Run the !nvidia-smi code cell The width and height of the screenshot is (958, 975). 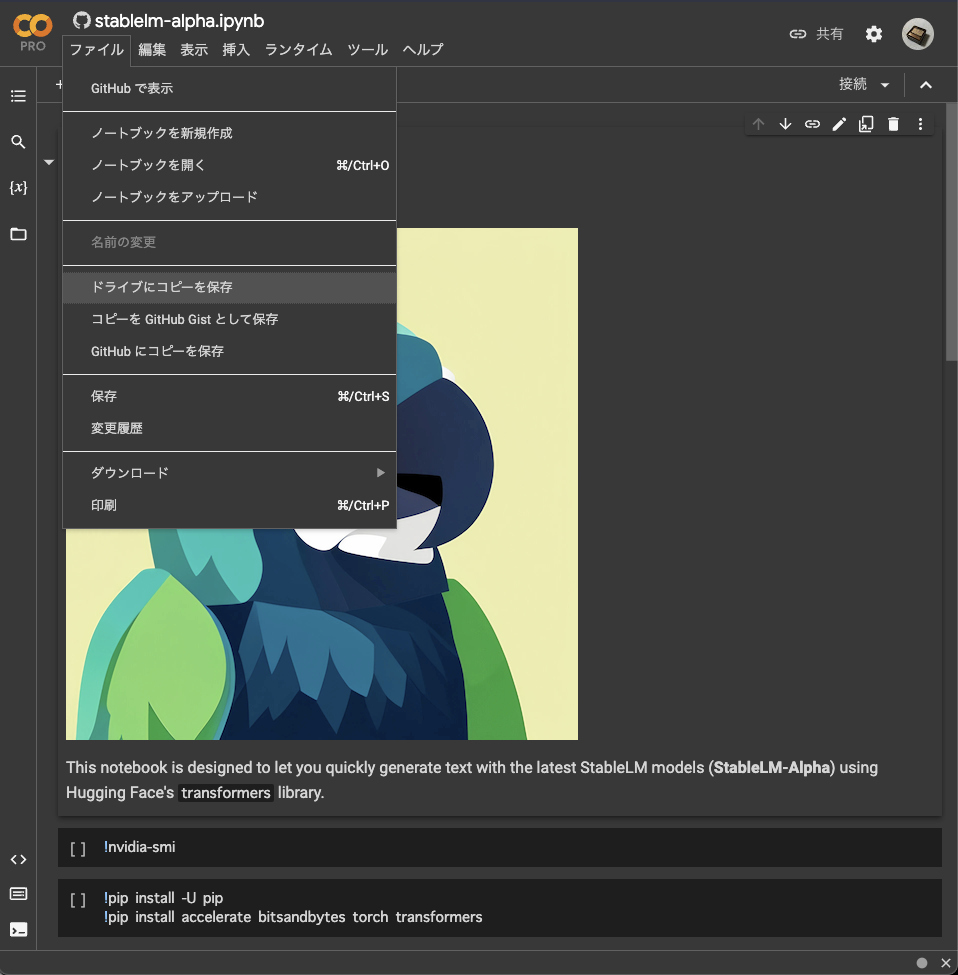tap(78, 848)
